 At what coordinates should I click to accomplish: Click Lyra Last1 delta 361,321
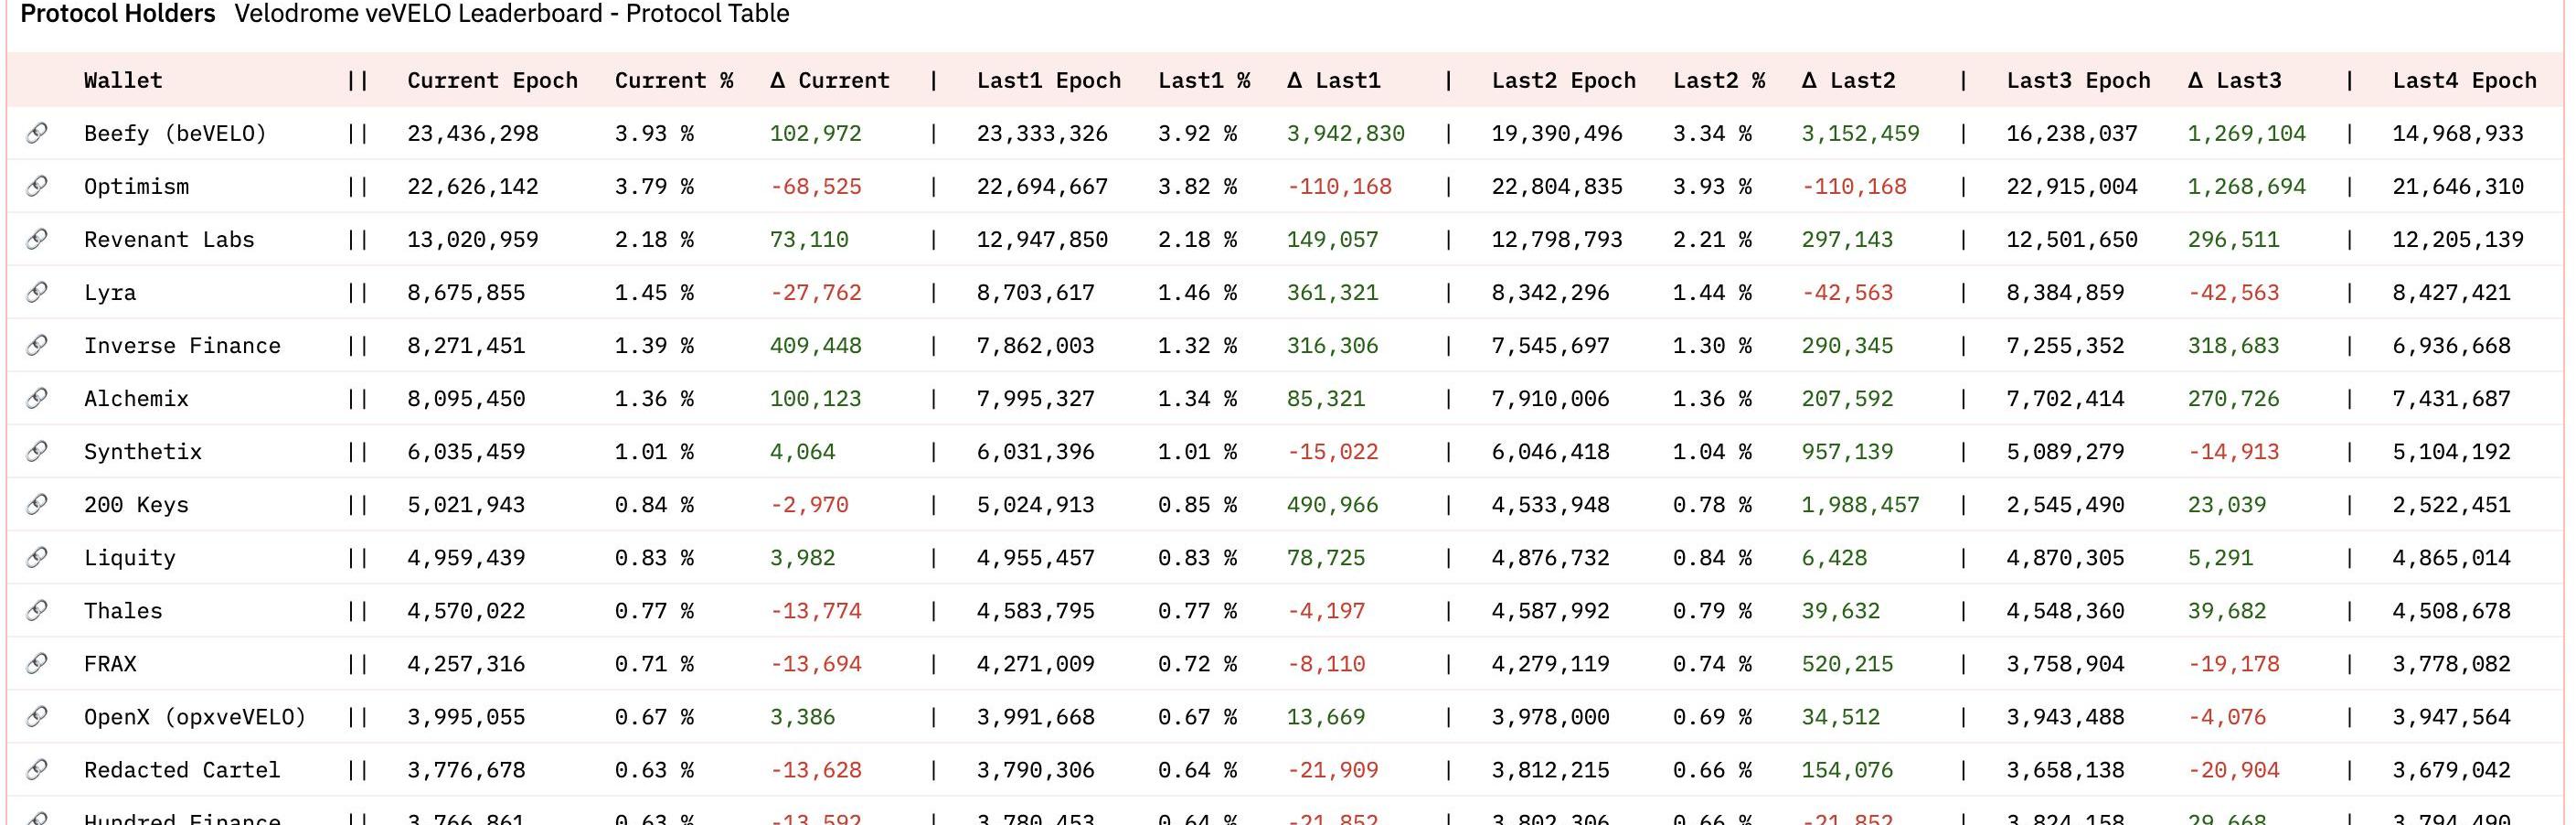coord(1333,292)
